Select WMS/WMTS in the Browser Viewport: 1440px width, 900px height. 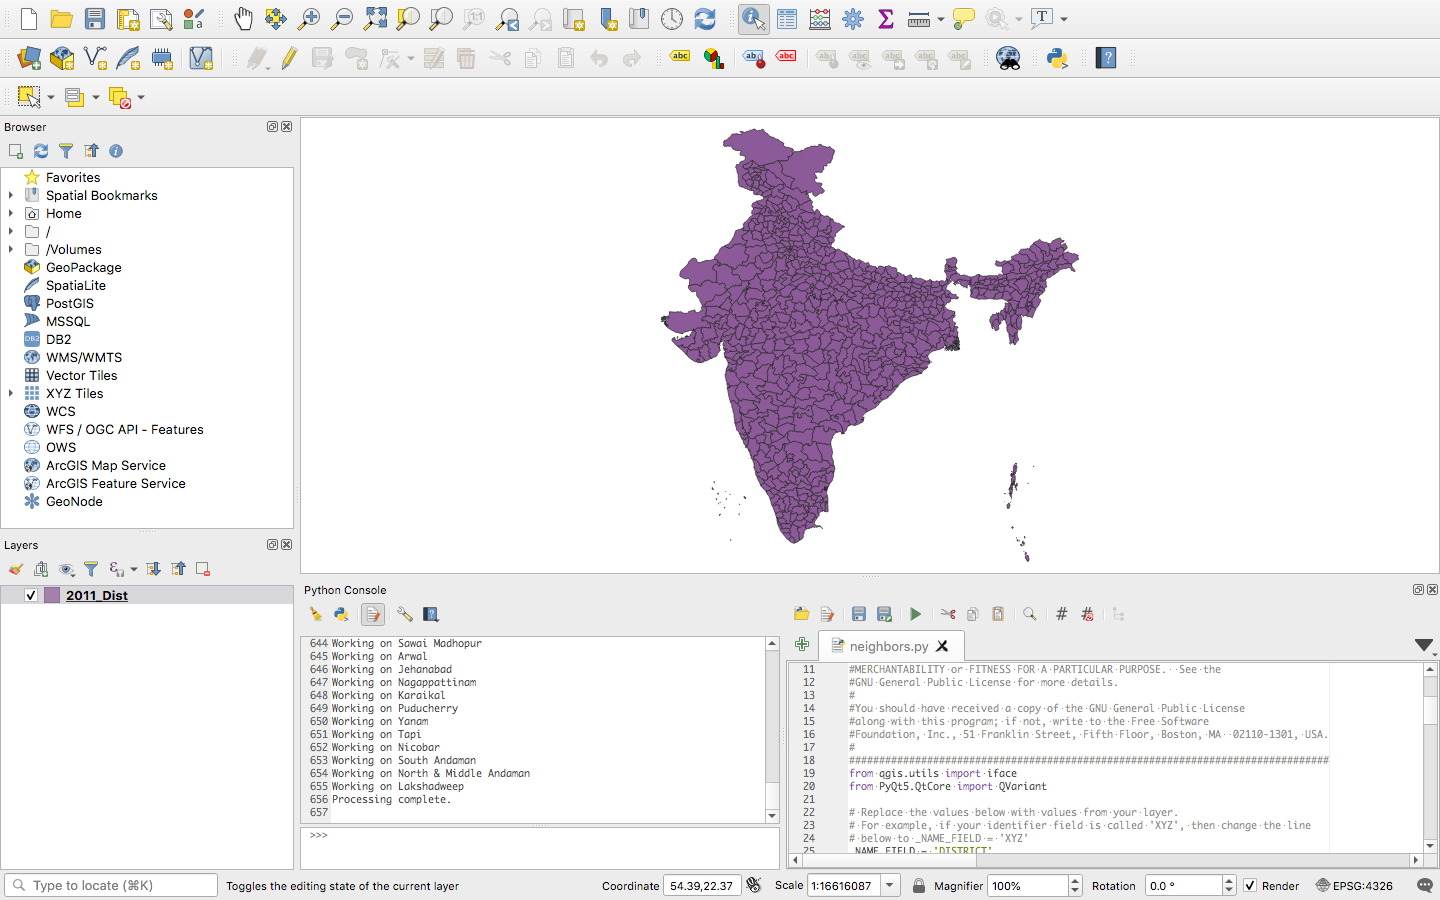(84, 357)
